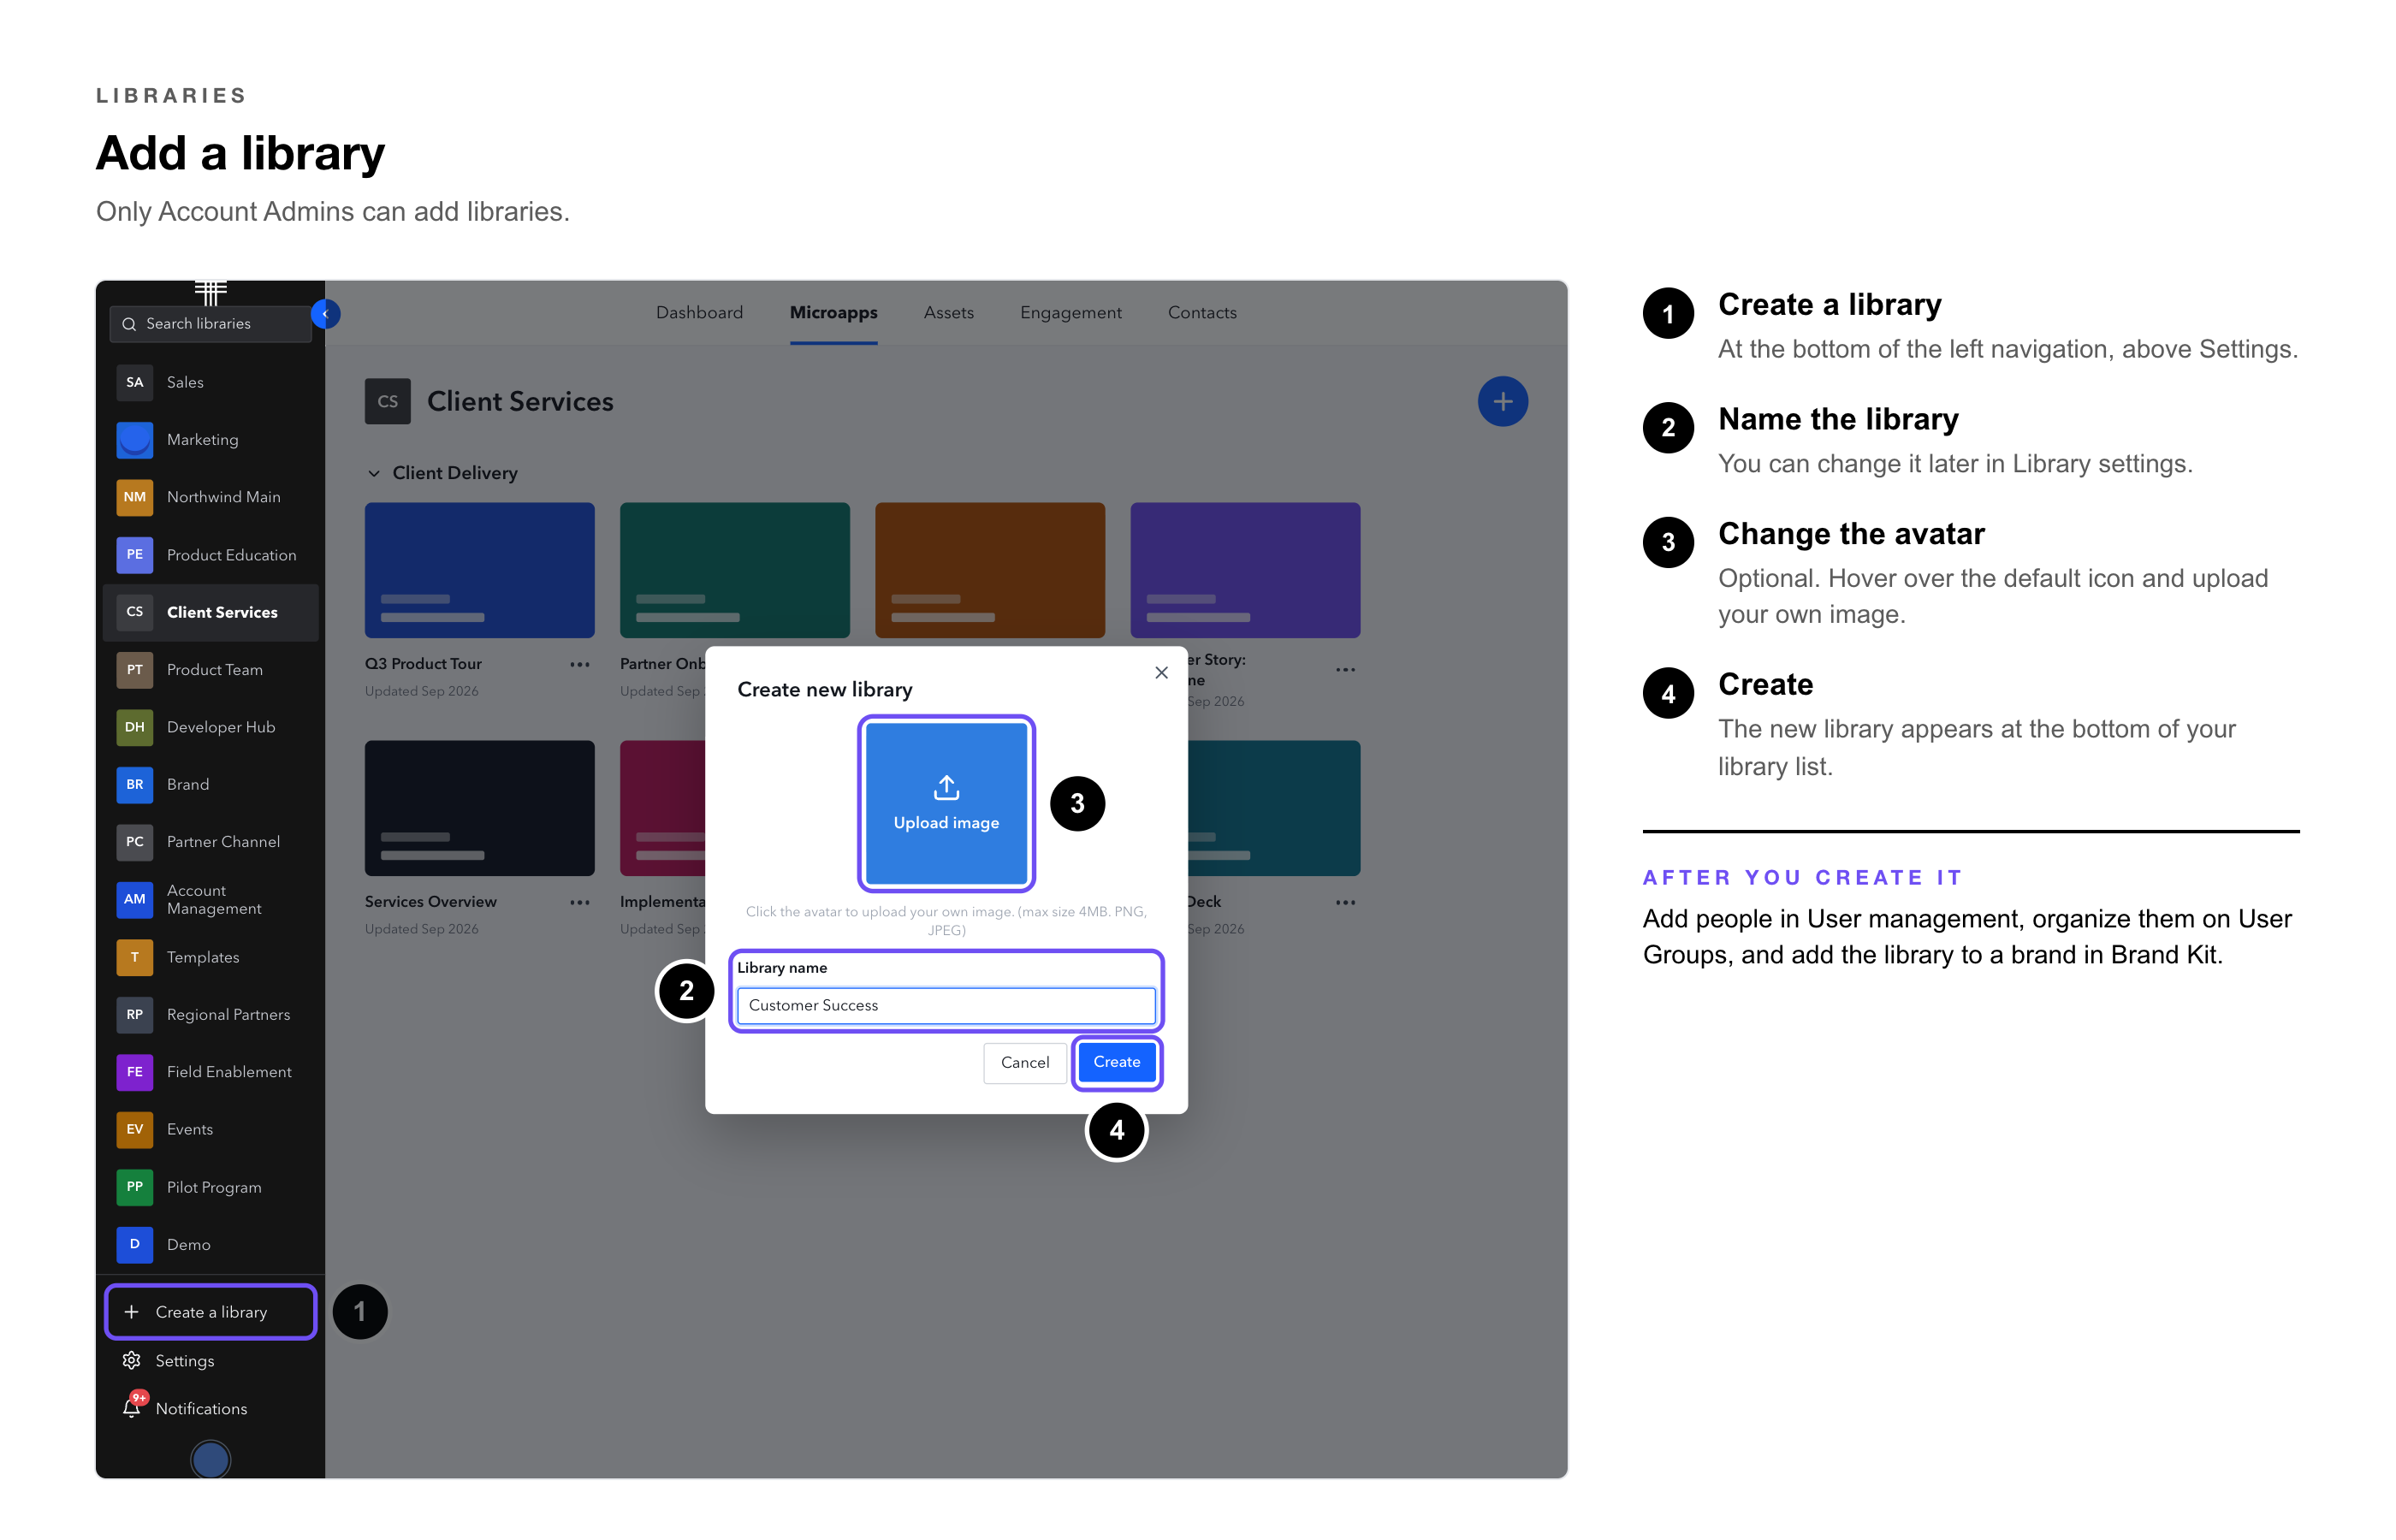Open the Events library

tap(210, 1129)
